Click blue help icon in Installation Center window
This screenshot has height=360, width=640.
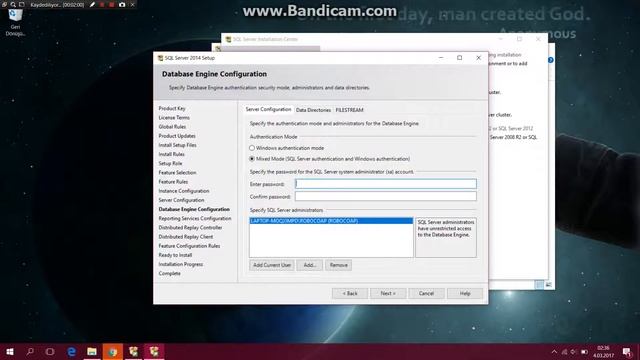551,60
